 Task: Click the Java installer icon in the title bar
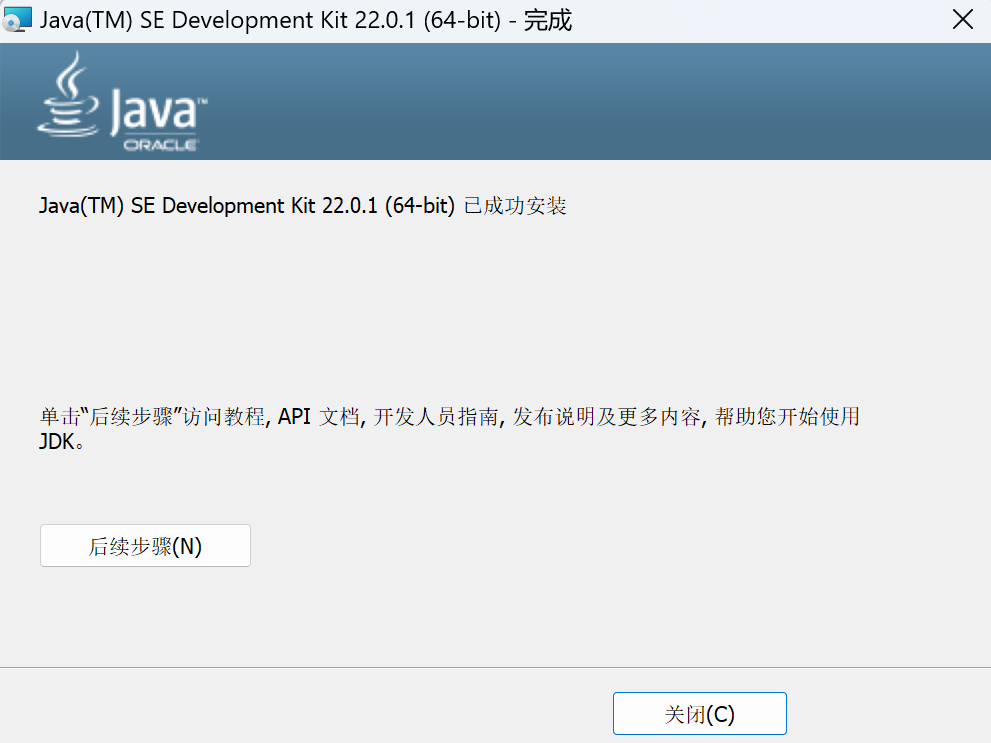[18, 19]
